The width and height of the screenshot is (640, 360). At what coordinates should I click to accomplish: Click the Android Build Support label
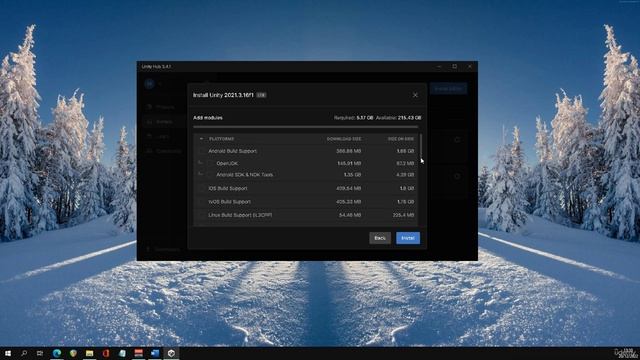pyautogui.click(x=232, y=151)
